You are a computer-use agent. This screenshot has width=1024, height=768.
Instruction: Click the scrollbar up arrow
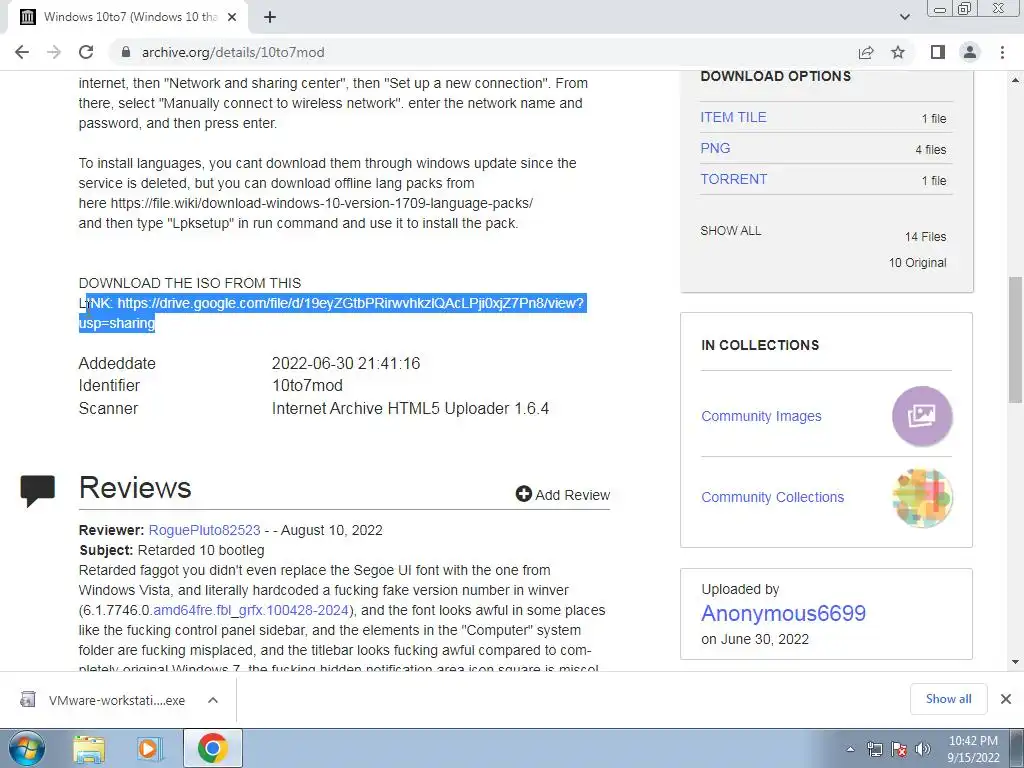[1015, 80]
